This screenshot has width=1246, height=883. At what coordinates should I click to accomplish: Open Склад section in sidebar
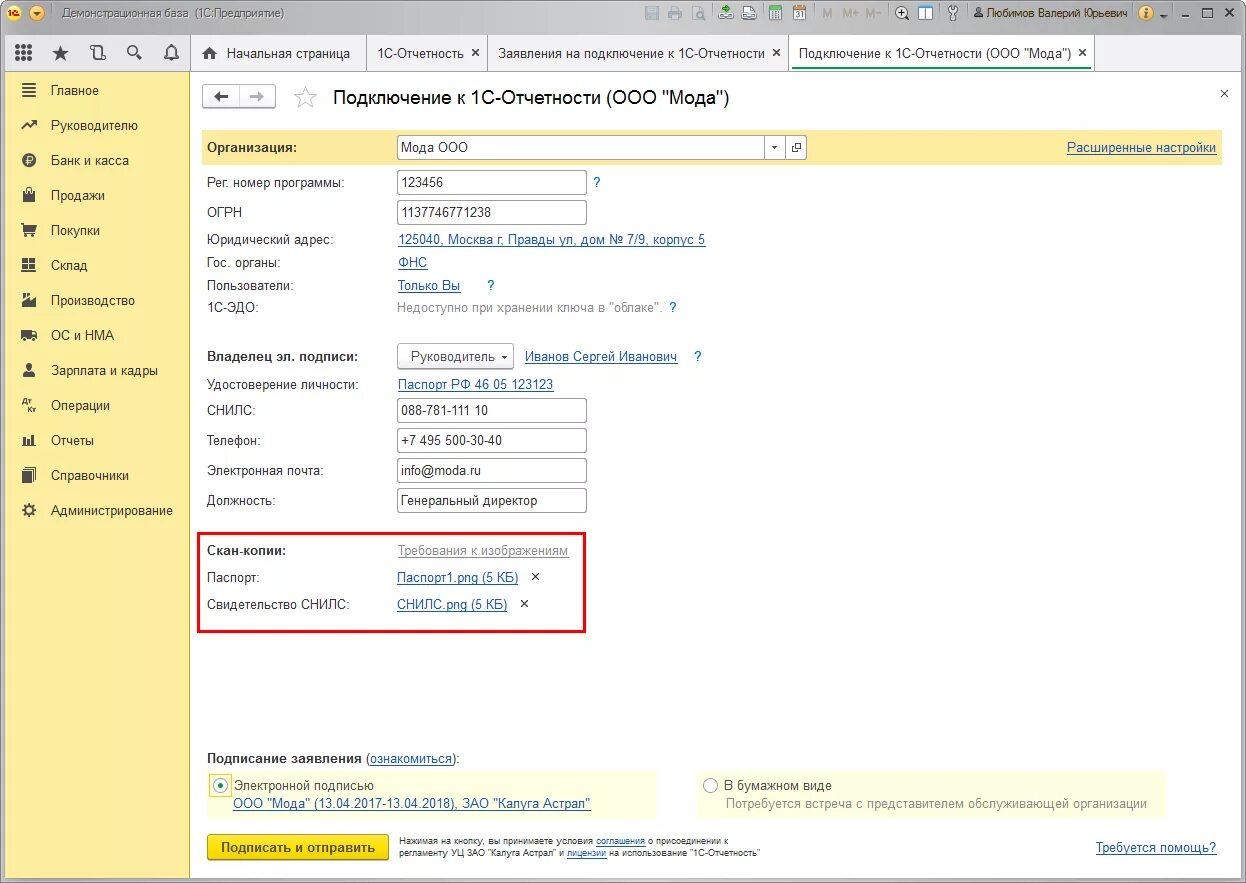tap(95, 265)
